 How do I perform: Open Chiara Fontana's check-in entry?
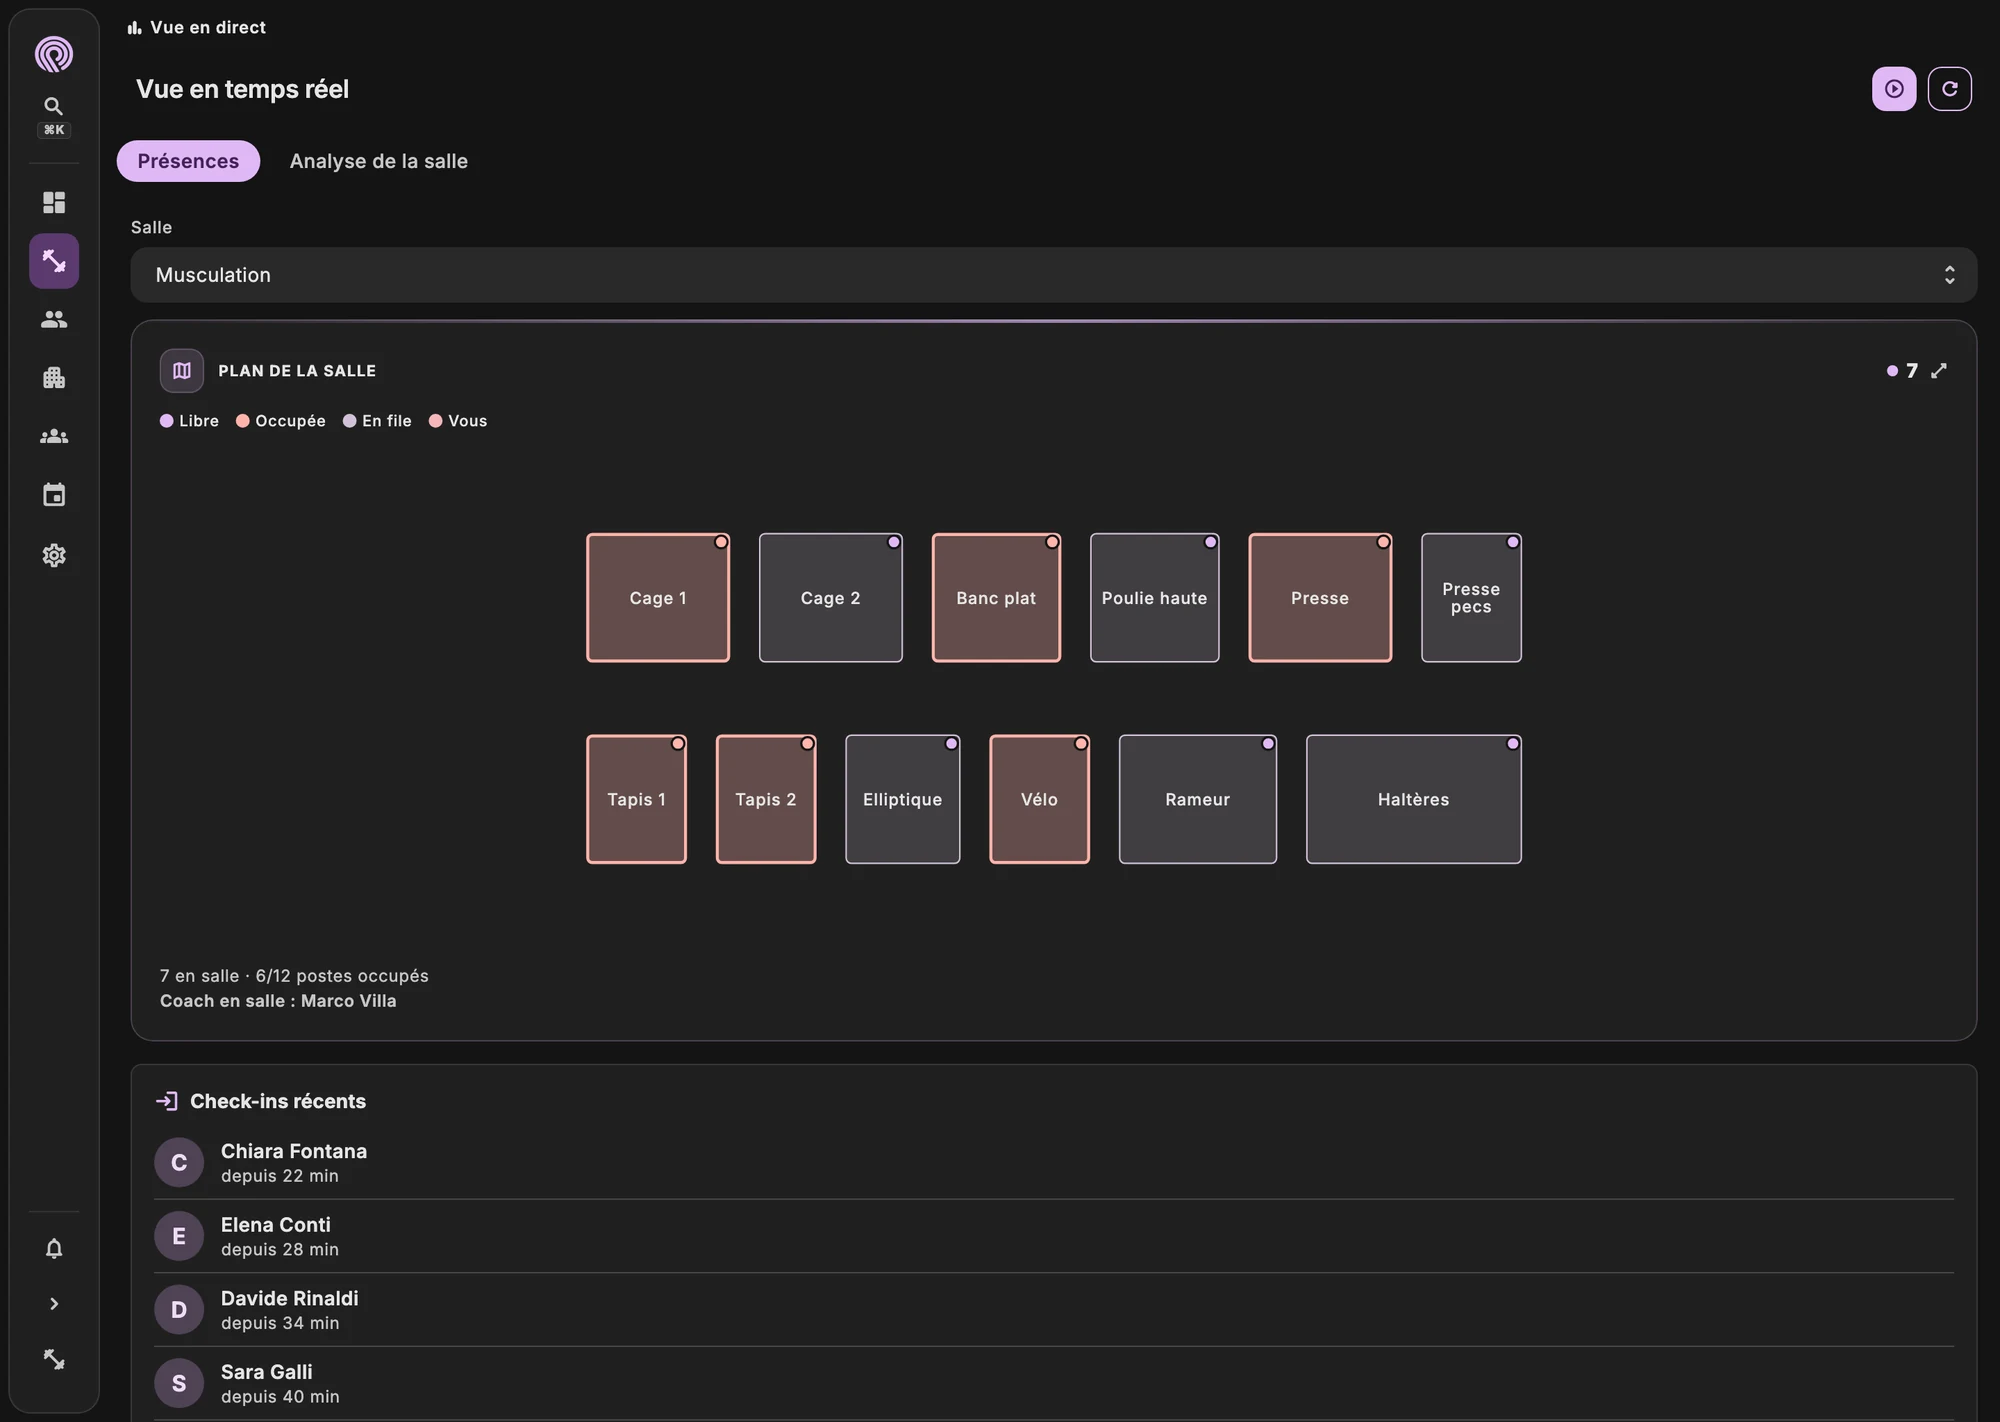[x=1053, y=1163]
